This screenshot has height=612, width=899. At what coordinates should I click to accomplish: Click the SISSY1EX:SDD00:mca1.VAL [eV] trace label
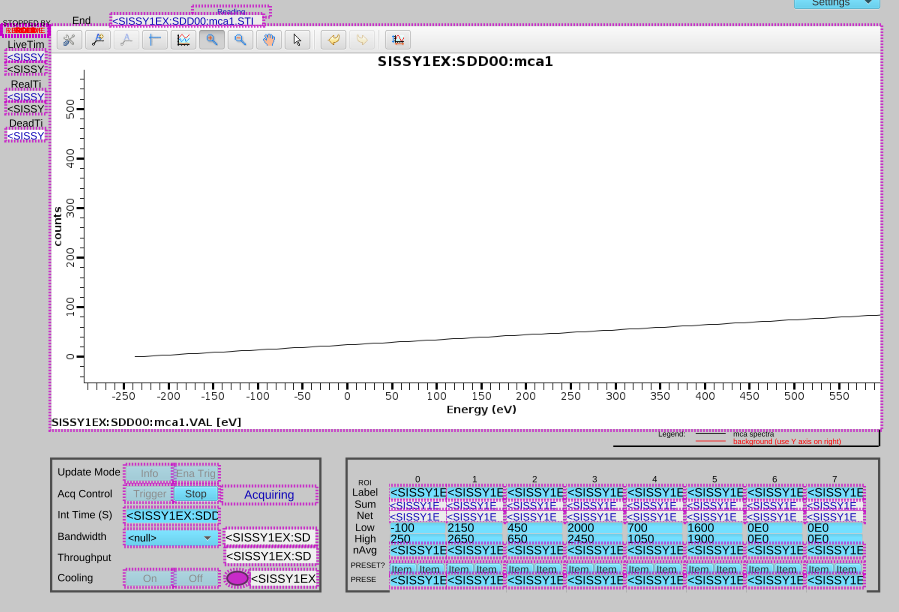click(146, 422)
